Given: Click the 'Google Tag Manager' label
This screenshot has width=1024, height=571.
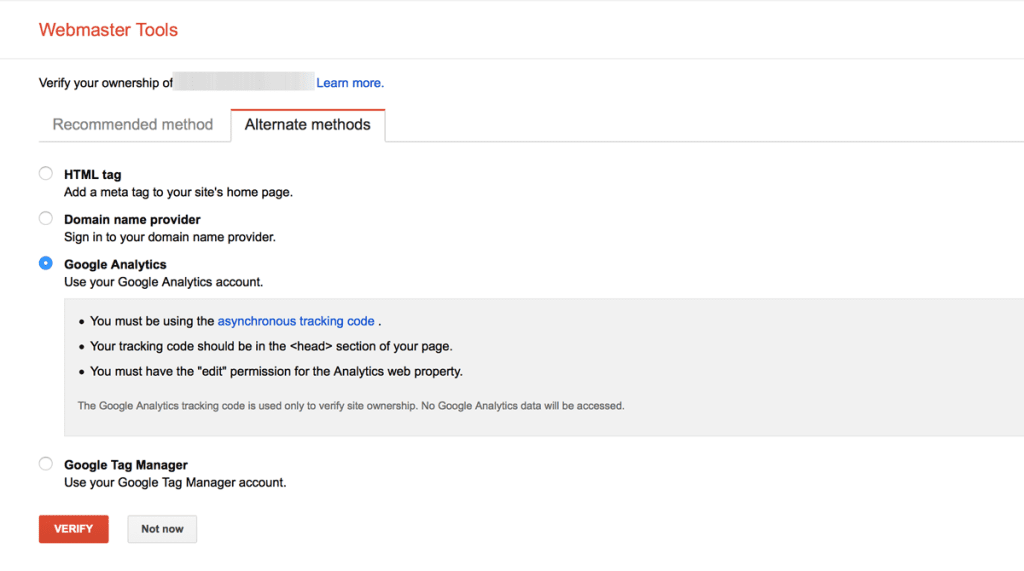Looking at the screenshot, I should pos(125,465).
